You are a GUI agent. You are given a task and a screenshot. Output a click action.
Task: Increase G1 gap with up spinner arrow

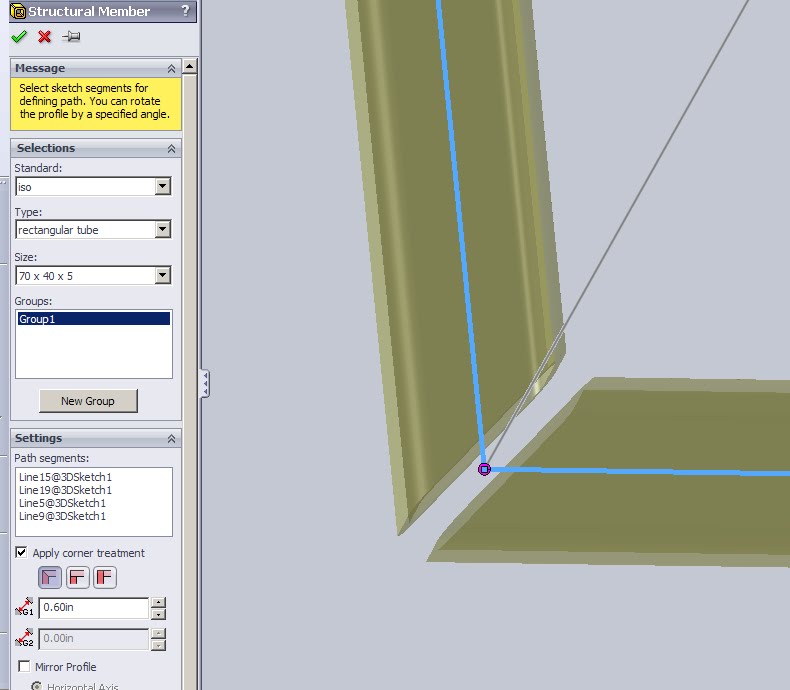[x=158, y=602]
